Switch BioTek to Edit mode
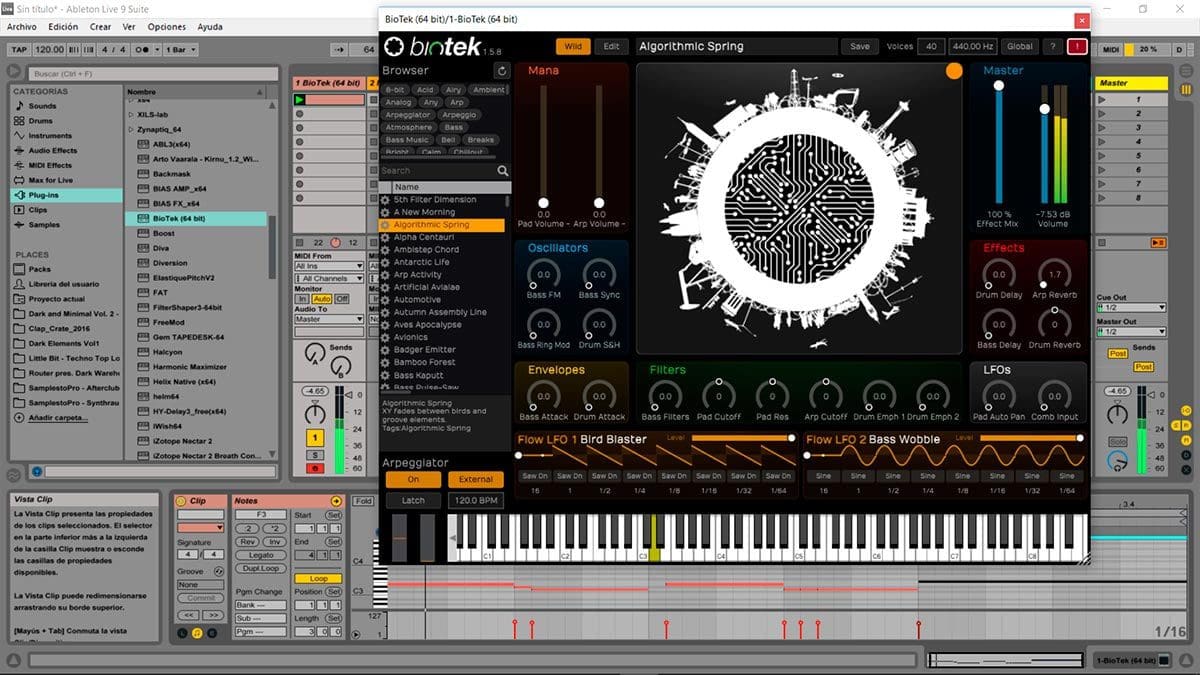 click(609, 46)
